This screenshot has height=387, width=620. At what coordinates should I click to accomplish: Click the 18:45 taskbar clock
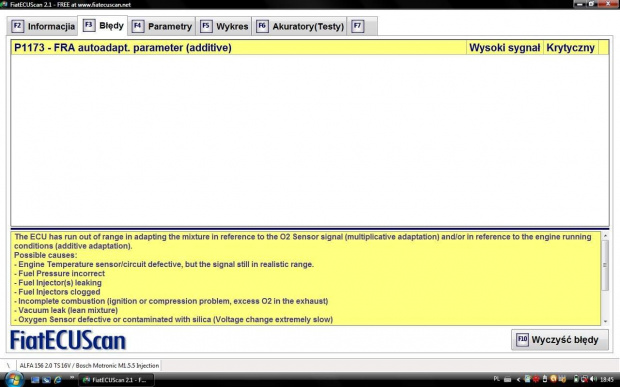607,379
